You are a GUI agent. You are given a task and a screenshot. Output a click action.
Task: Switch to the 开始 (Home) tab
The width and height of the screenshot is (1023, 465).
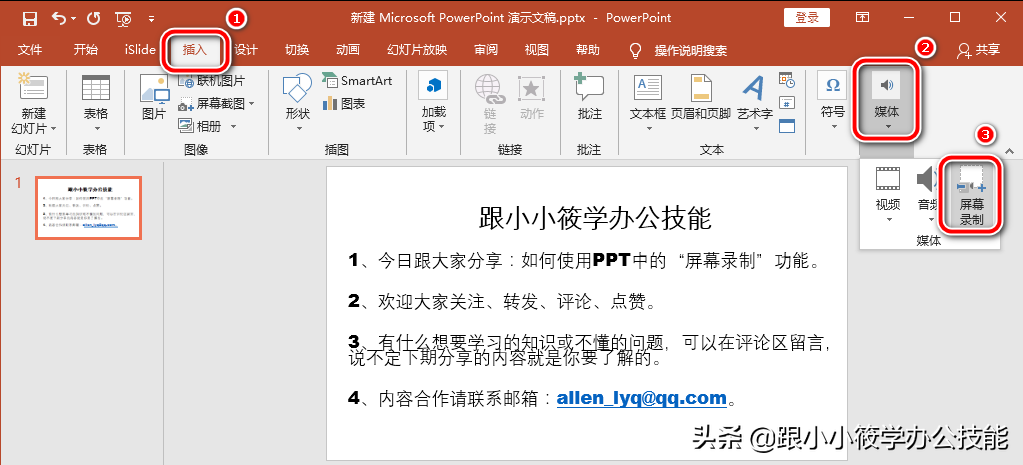(x=85, y=50)
